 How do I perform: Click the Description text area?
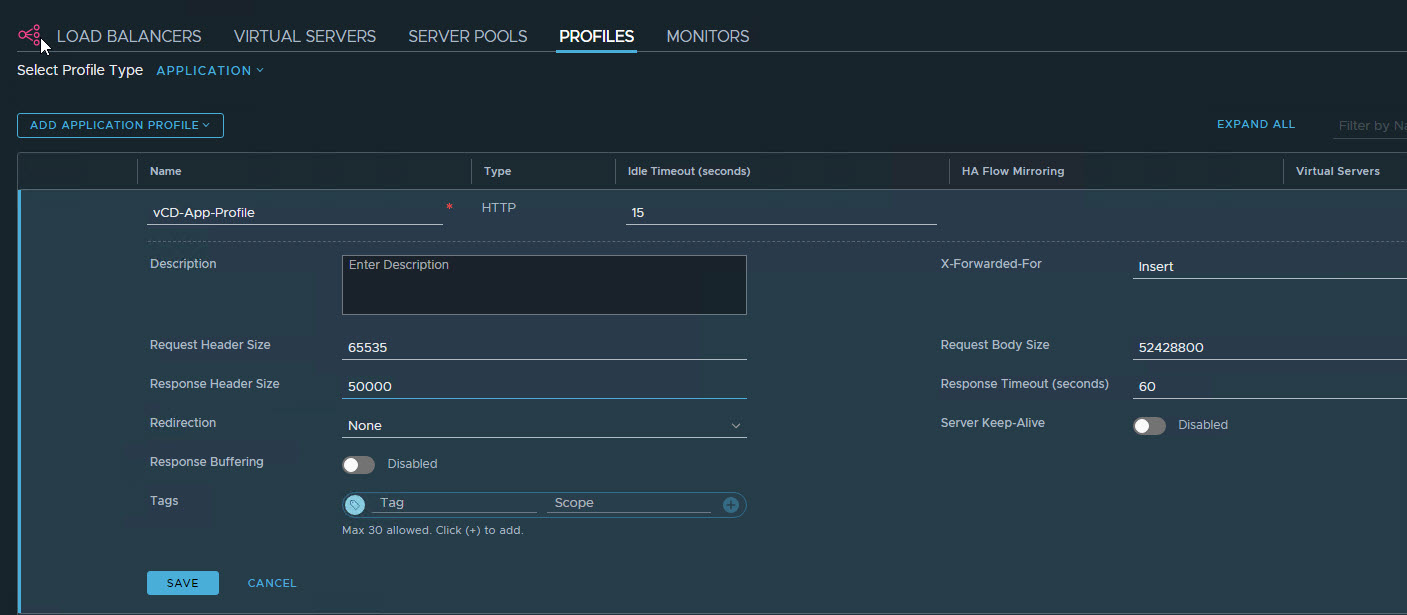point(544,285)
